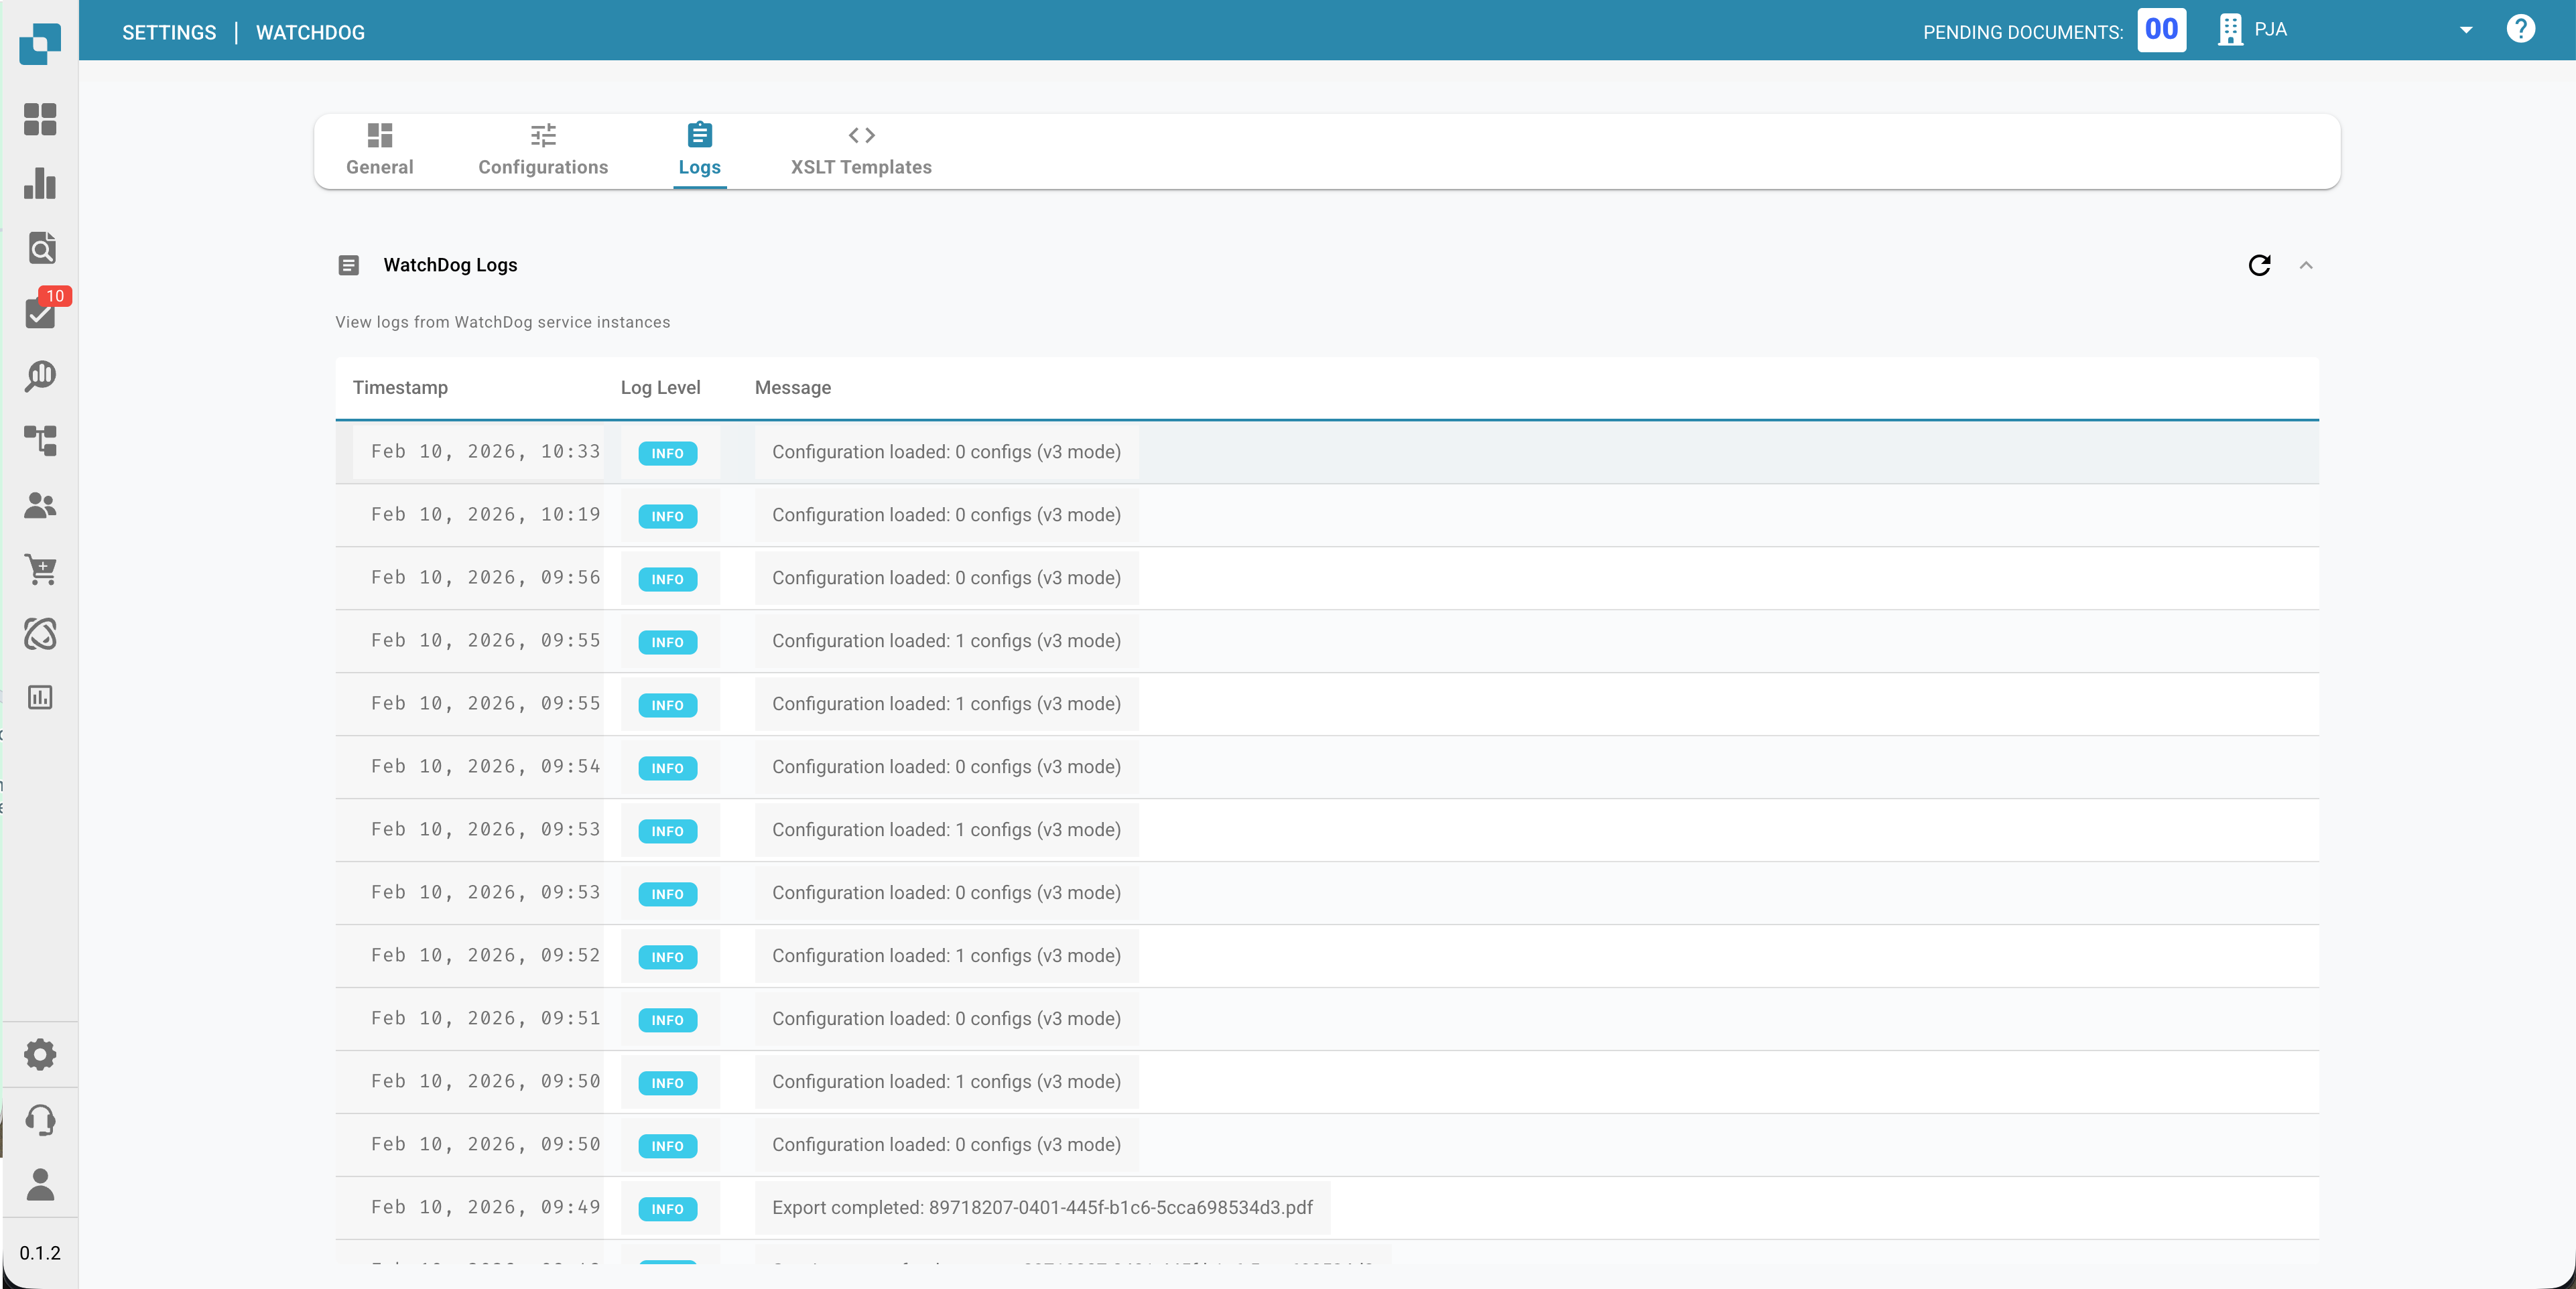
Task: Open the tasks icon with the 10 badge
Action: coord(40,312)
